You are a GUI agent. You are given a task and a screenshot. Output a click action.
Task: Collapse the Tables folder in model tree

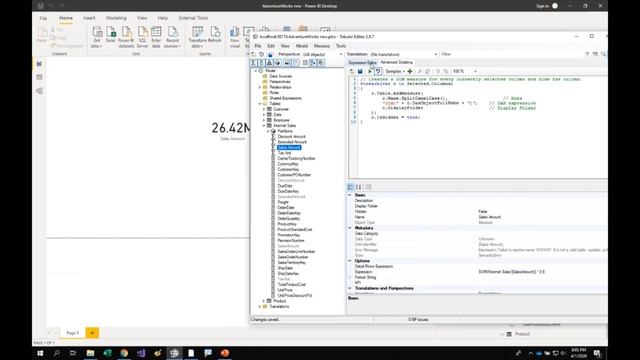[x=260, y=104]
